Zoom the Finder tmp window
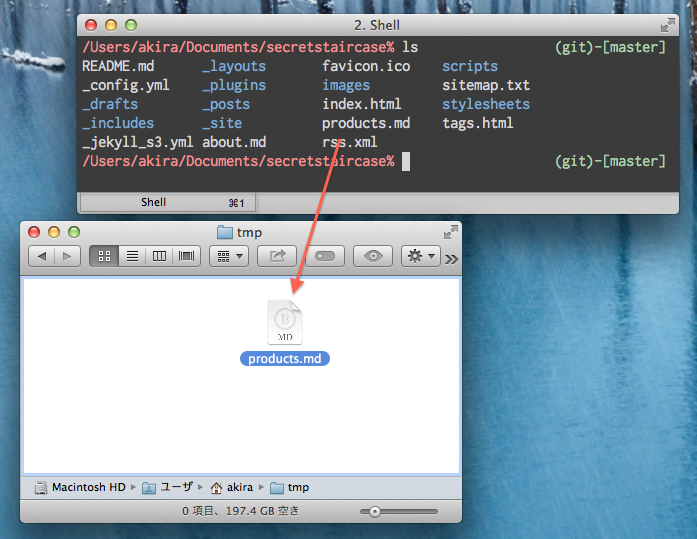This screenshot has width=697, height=539. [74, 232]
